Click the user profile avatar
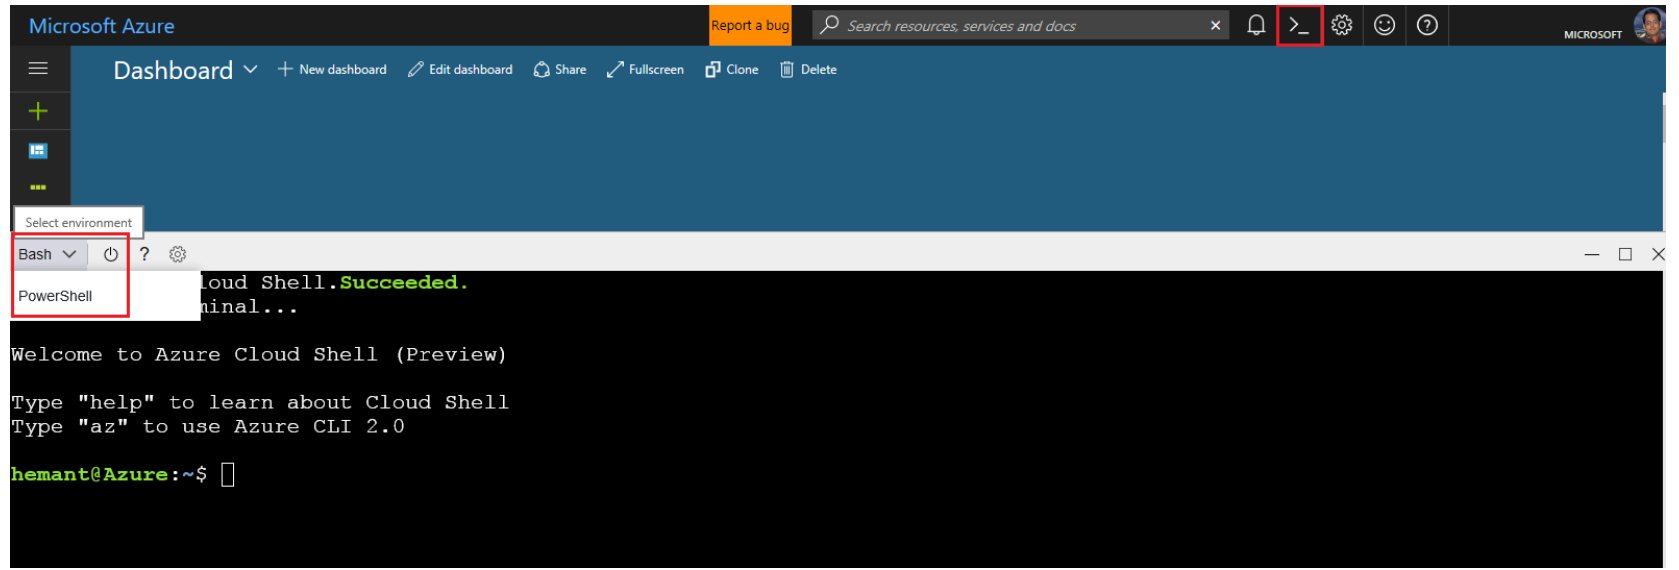 point(1649,25)
